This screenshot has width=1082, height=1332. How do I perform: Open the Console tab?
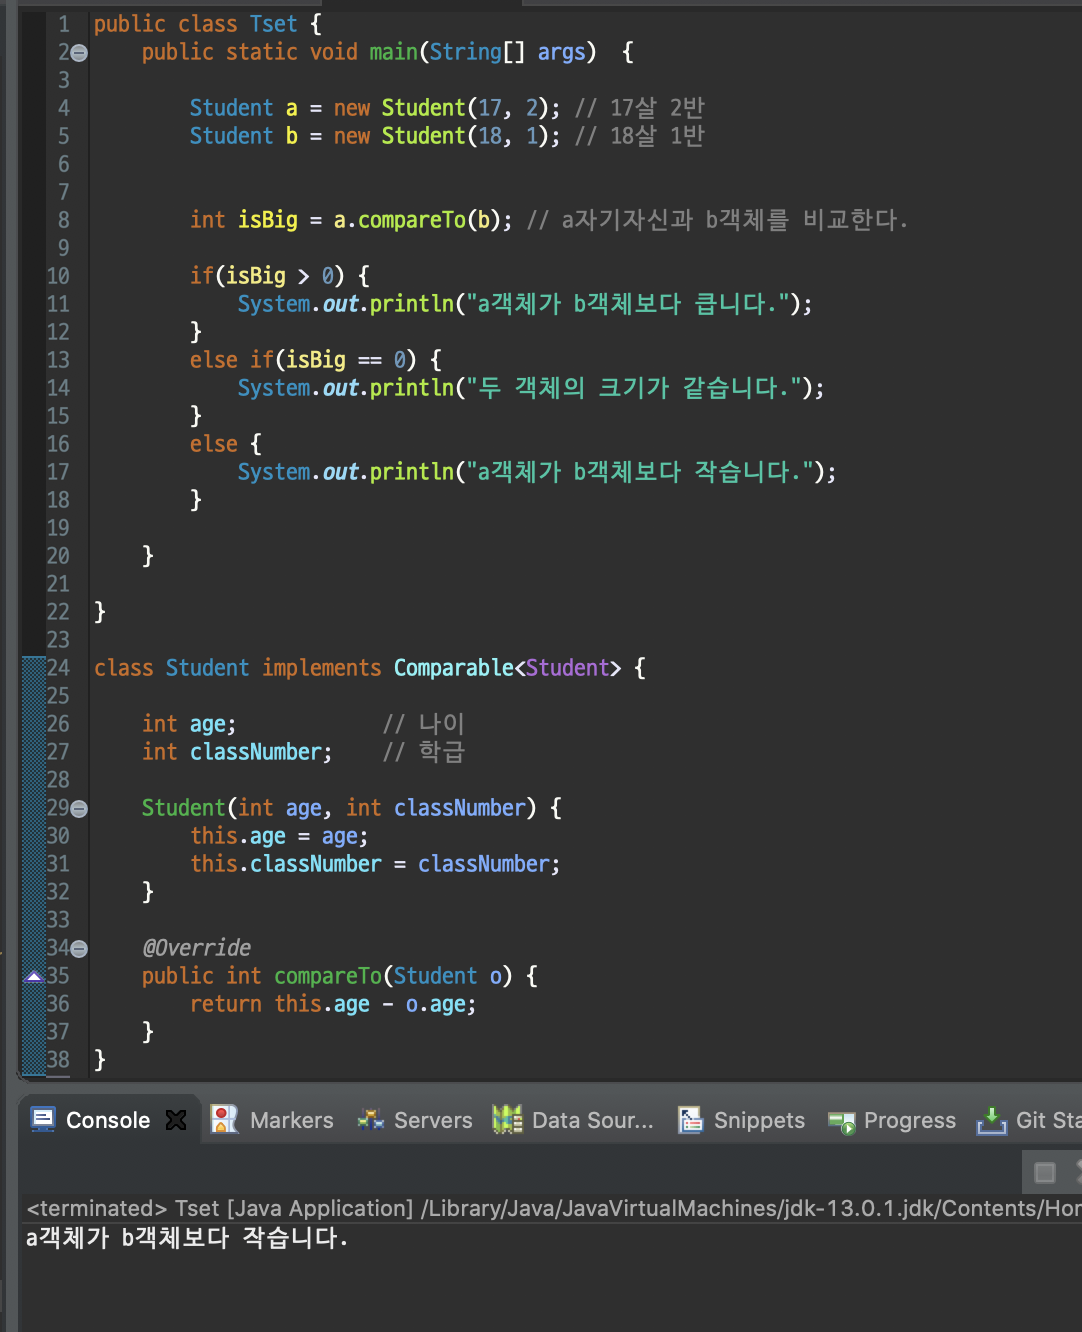click(x=108, y=1120)
